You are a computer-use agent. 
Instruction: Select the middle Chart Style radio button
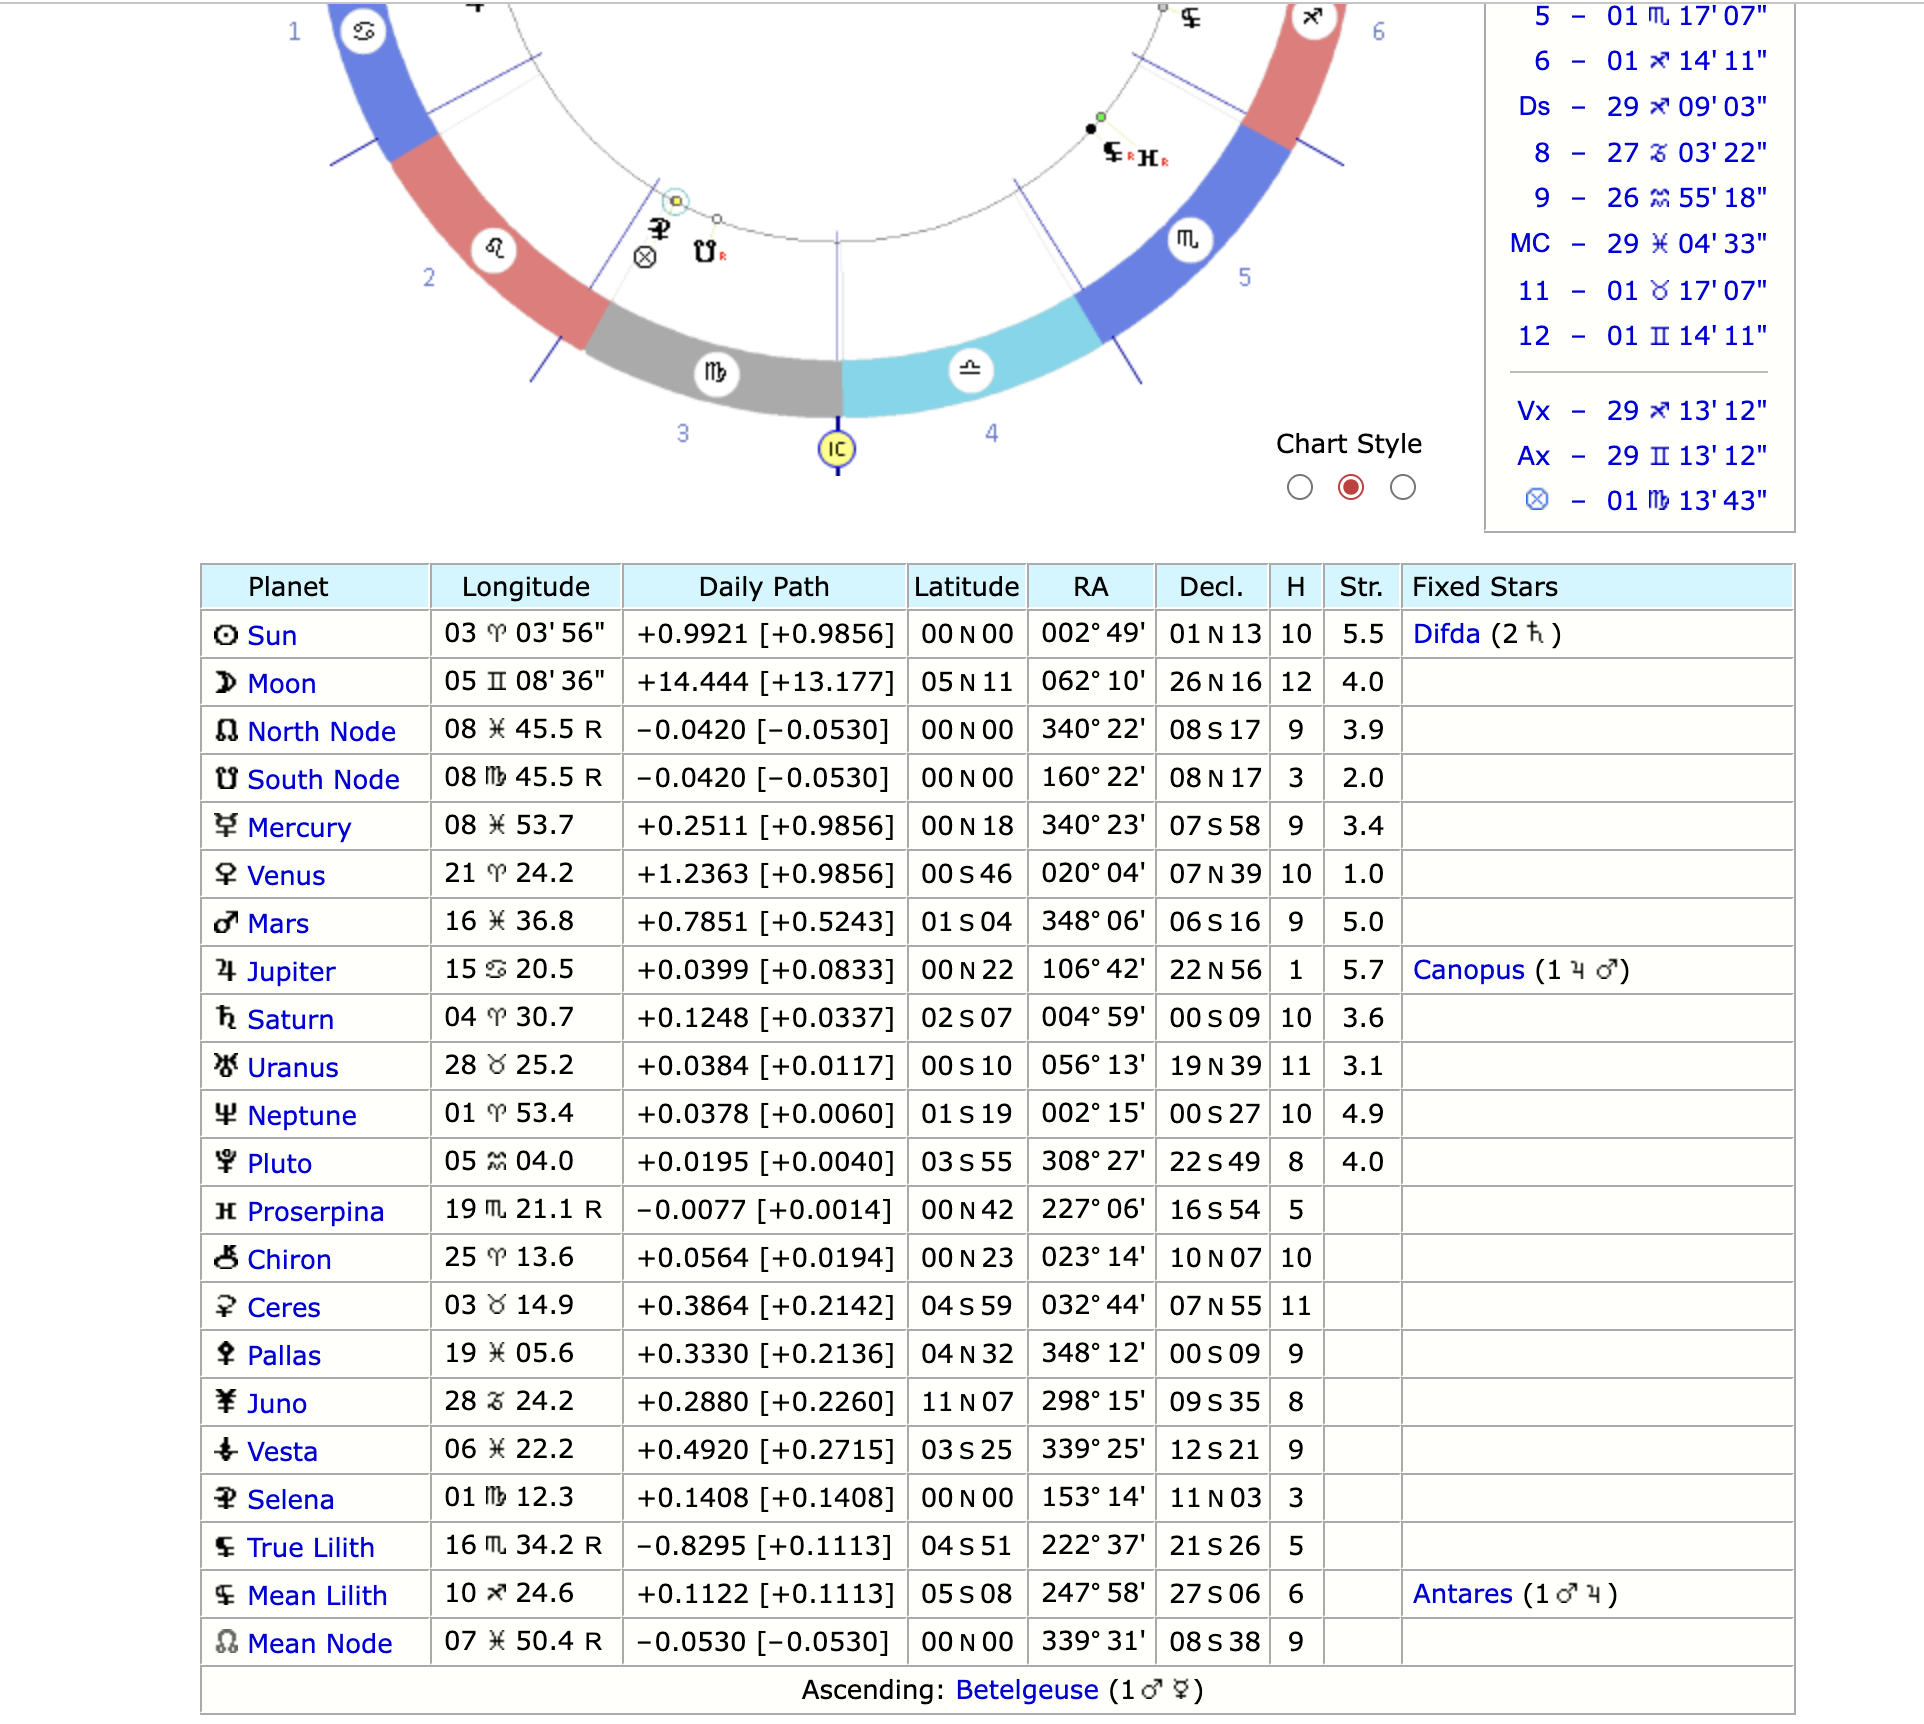pyautogui.click(x=1350, y=487)
